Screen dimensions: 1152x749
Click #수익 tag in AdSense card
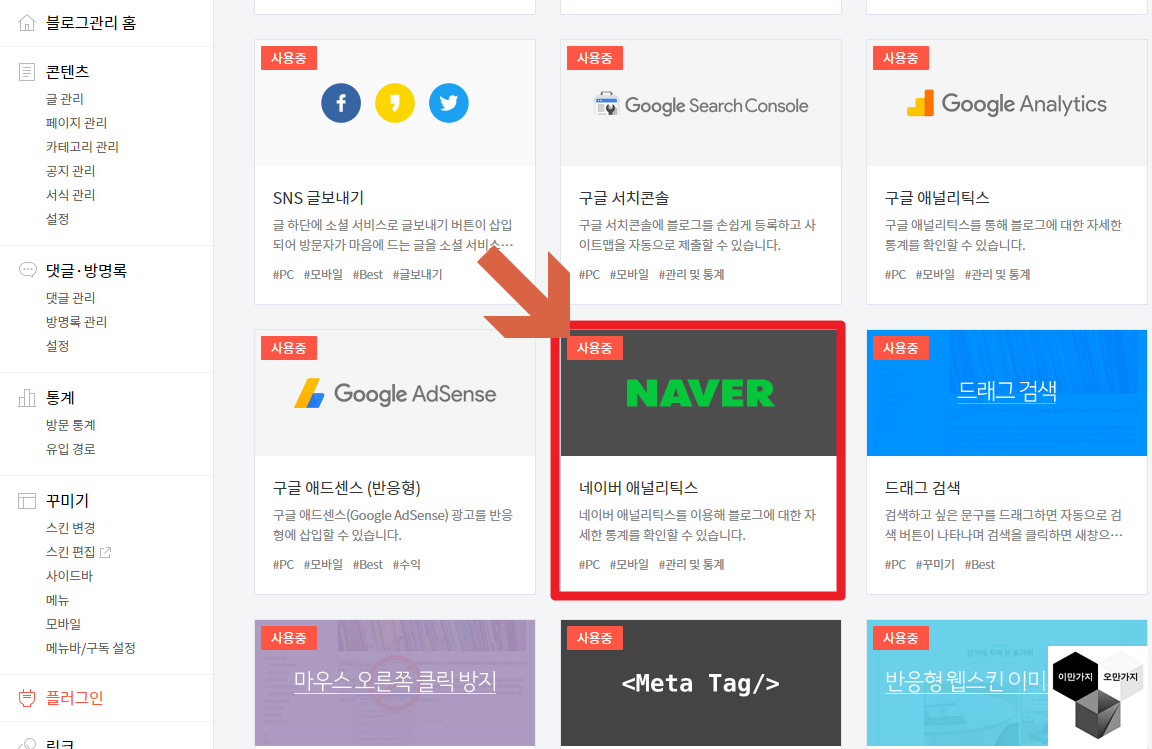click(406, 565)
